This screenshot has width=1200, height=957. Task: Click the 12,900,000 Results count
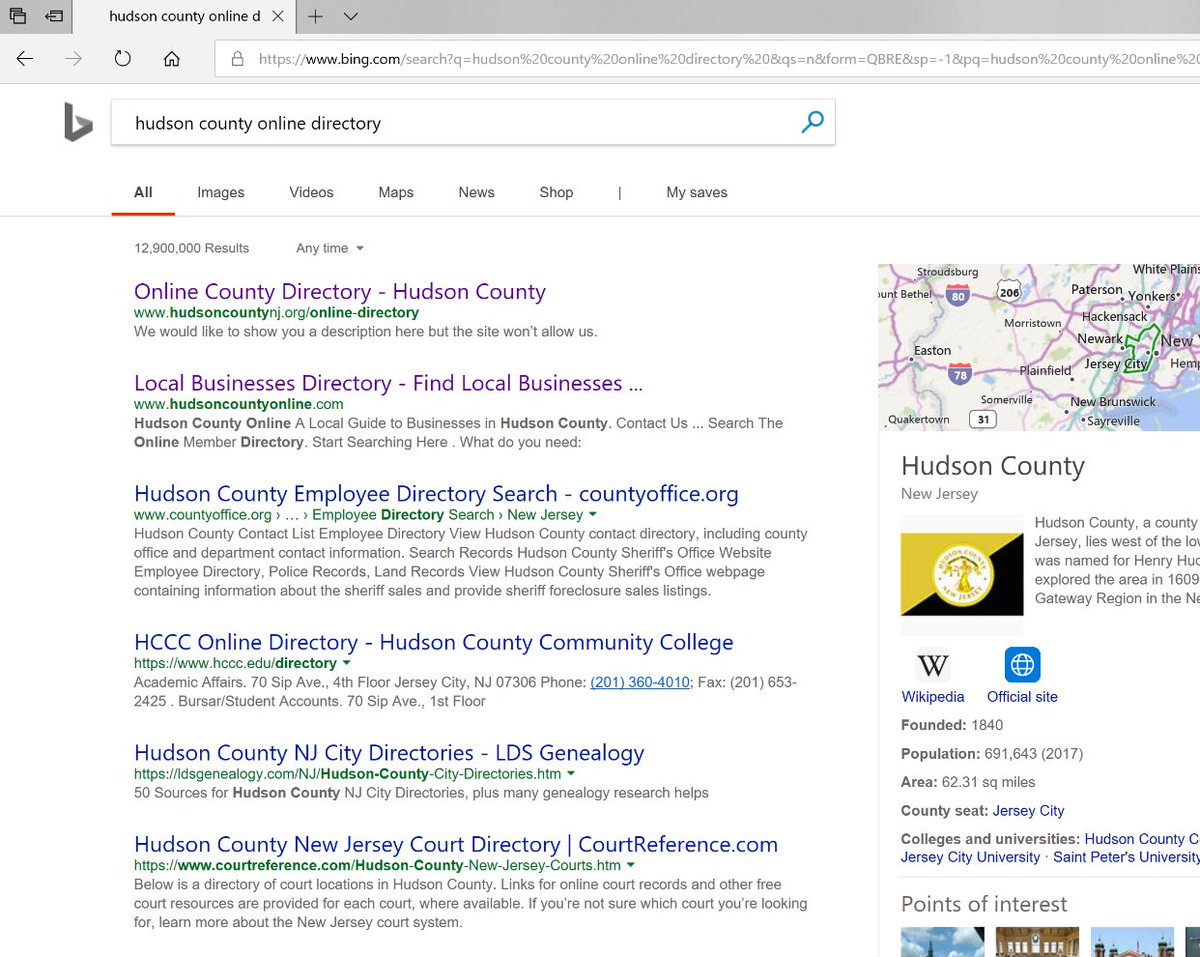pyautogui.click(x=192, y=248)
